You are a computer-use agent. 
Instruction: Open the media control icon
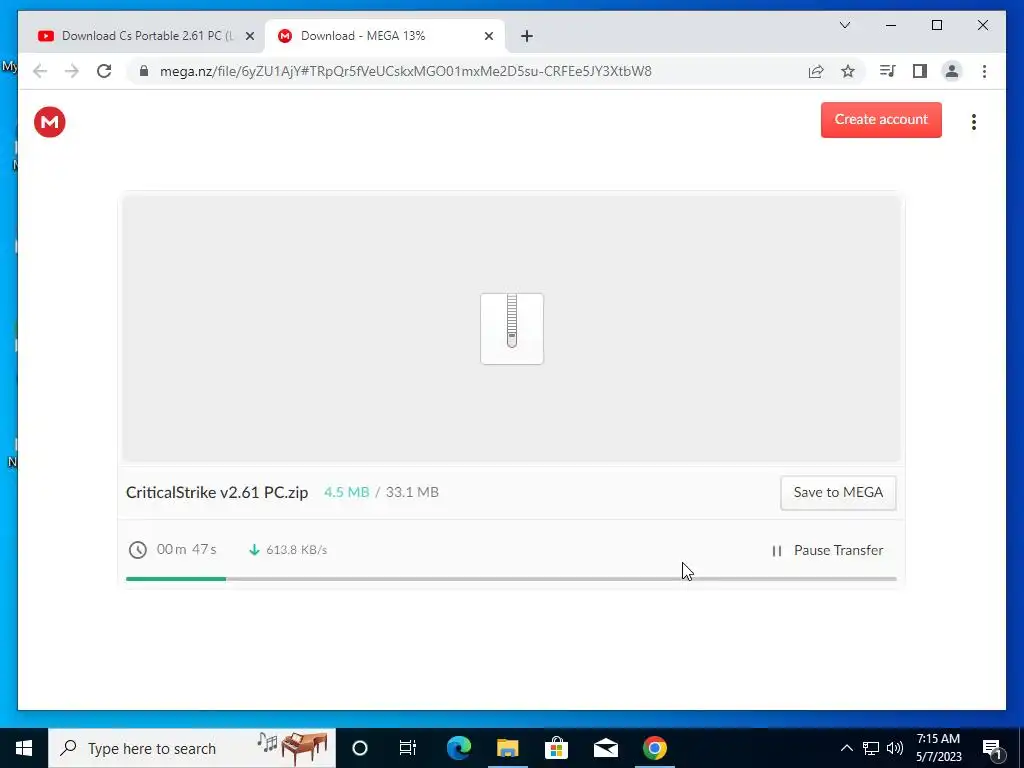click(x=888, y=71)
